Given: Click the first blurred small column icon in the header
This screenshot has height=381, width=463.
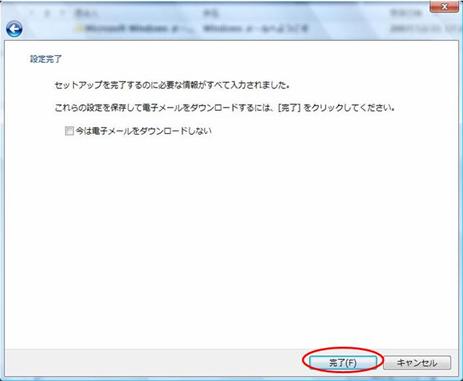Looking at the screenshot, I should tap(32, 14).
